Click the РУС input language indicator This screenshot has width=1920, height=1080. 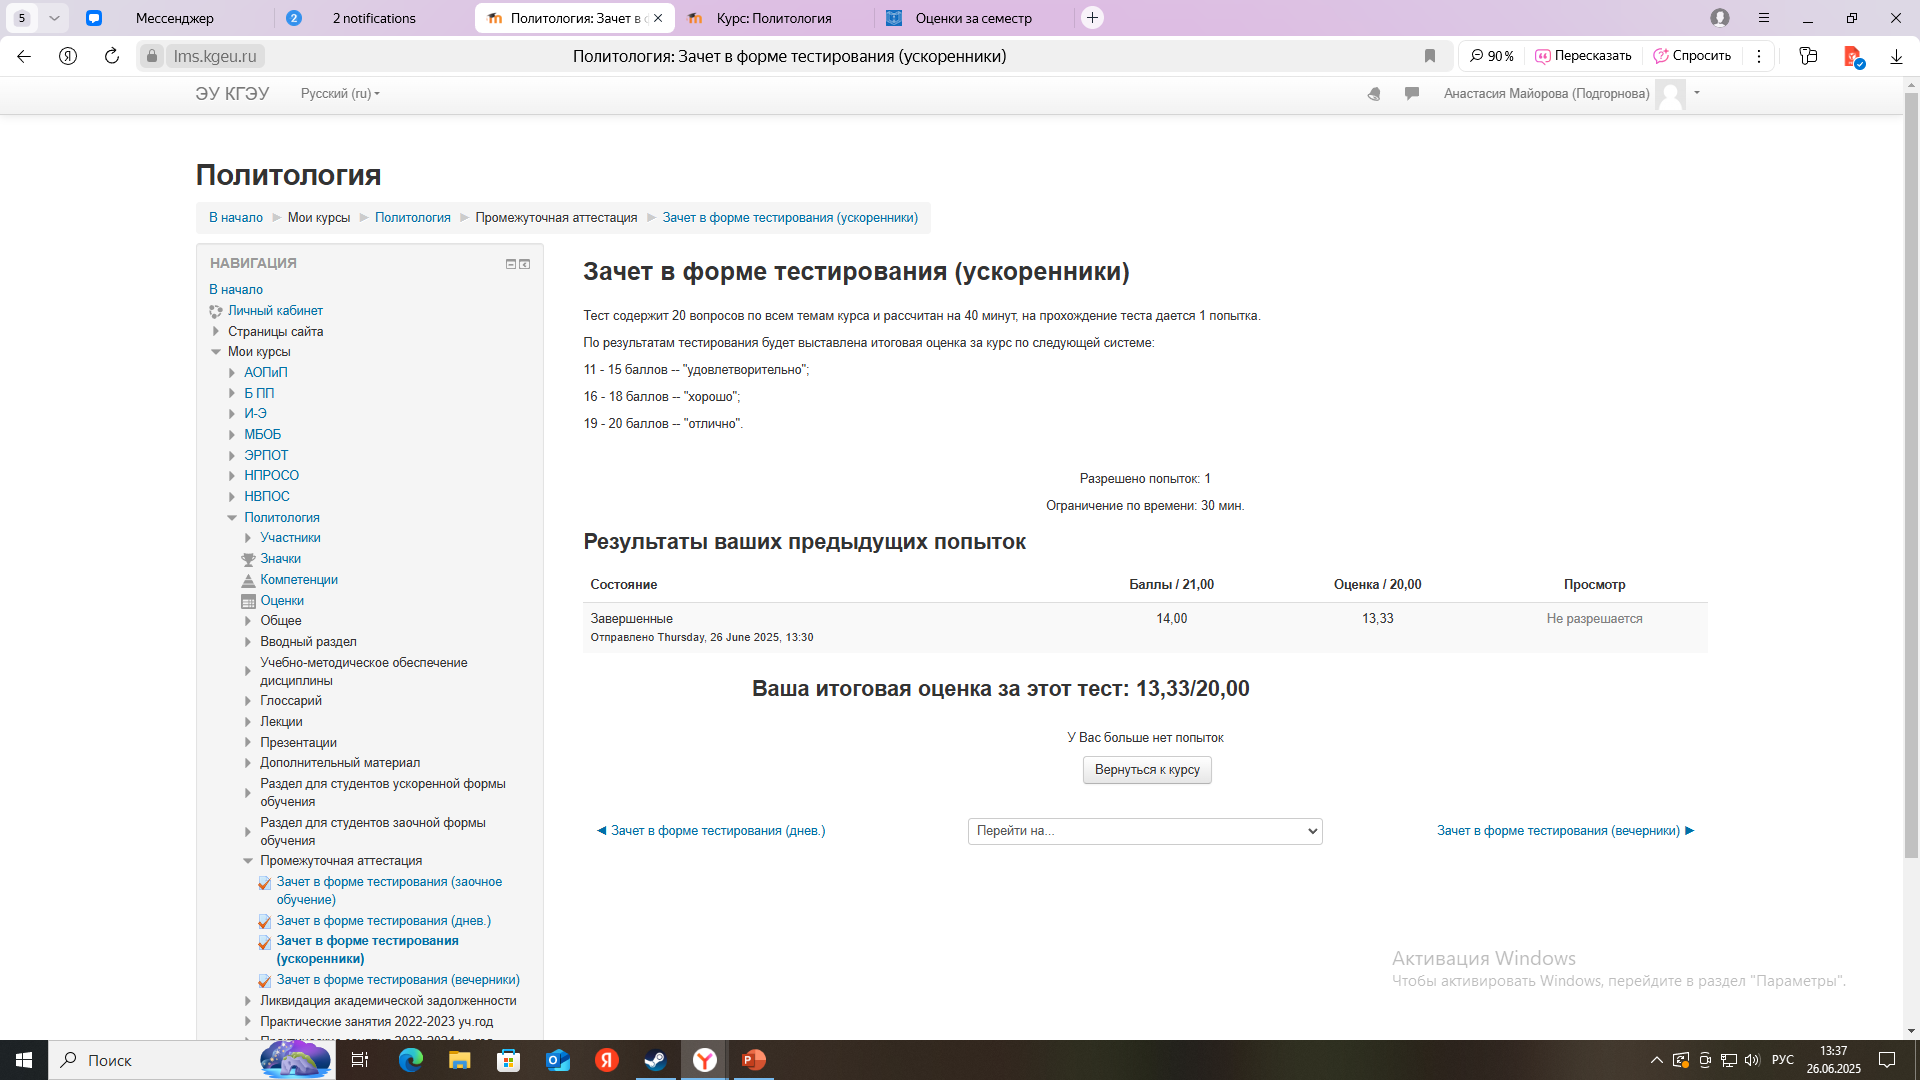pyautogui.click(x=1783, y=1060)
